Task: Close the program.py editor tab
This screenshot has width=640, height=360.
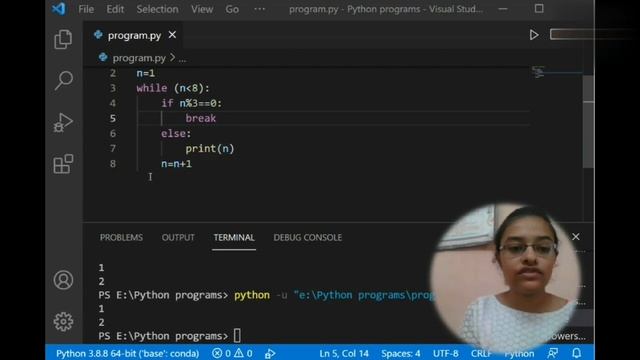Action: tap(172, 35)
